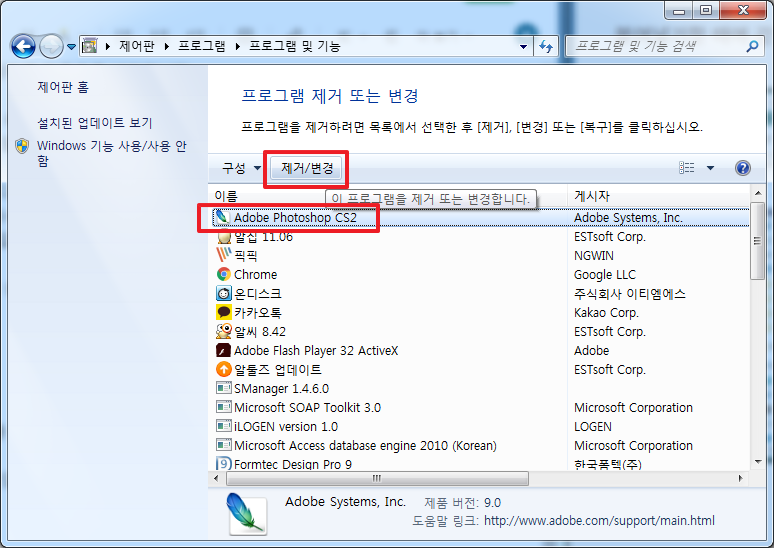The height and width of the screenshot is (548, 774).
Task: Select 프로그램 breadcrumb in address bar
Action: [201, 46]
